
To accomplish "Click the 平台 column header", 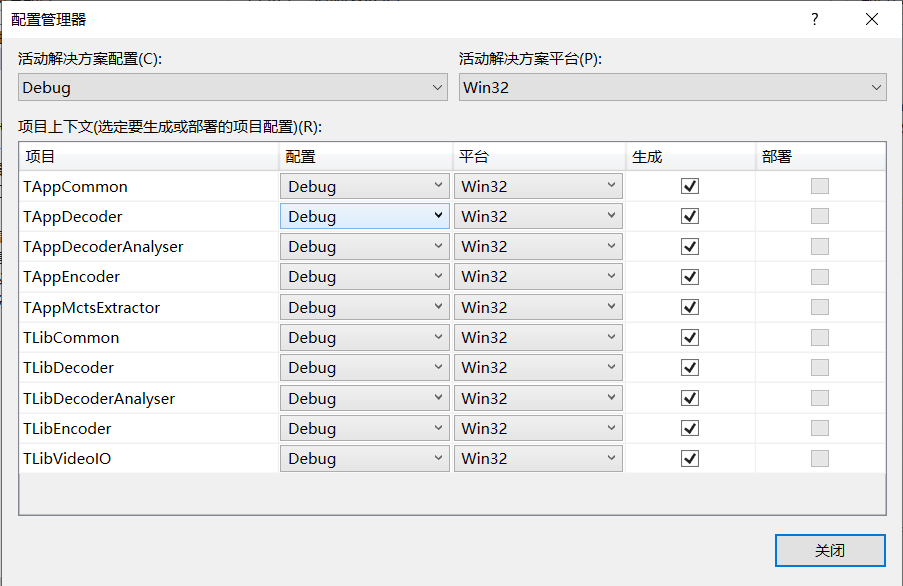I will [540, 157].
